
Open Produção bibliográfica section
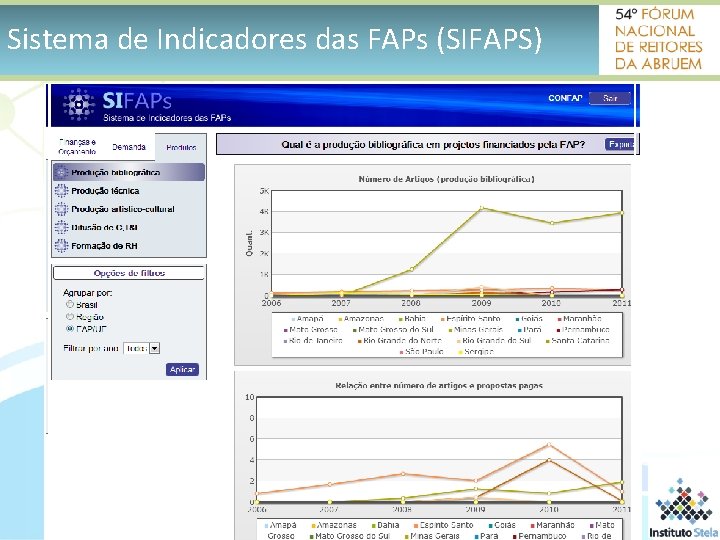[x=129, y=172]
